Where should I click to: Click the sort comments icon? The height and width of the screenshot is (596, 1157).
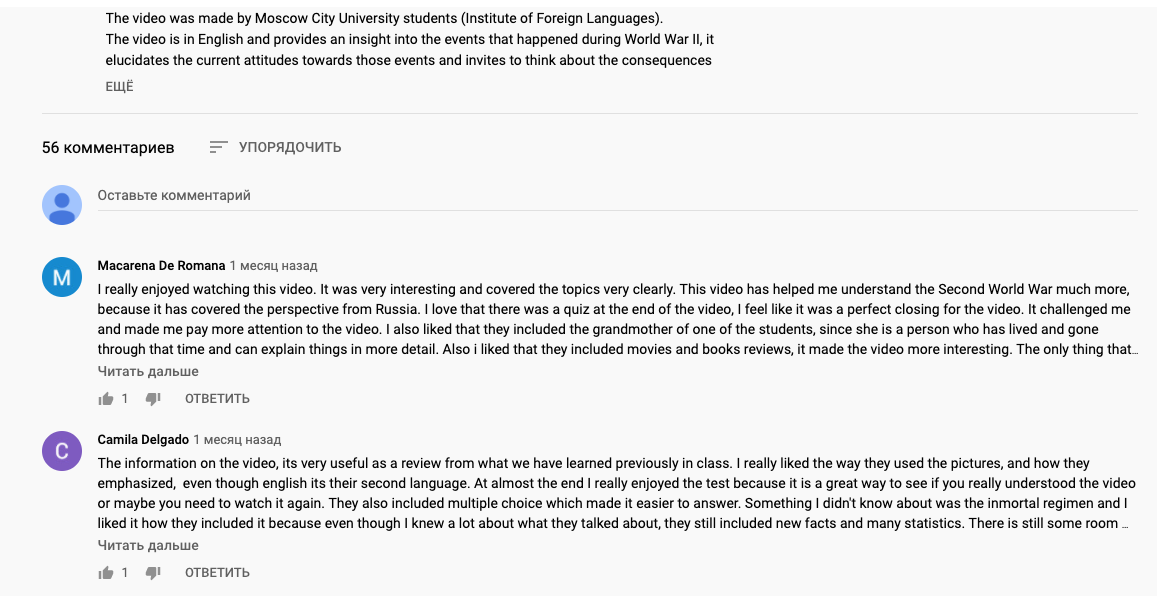click(218, 147)
